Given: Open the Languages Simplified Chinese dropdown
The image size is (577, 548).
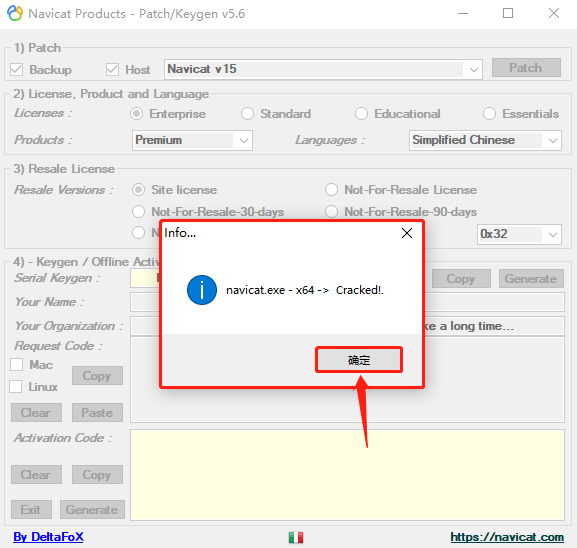Looking at the screenshot, I should point(485,140).
